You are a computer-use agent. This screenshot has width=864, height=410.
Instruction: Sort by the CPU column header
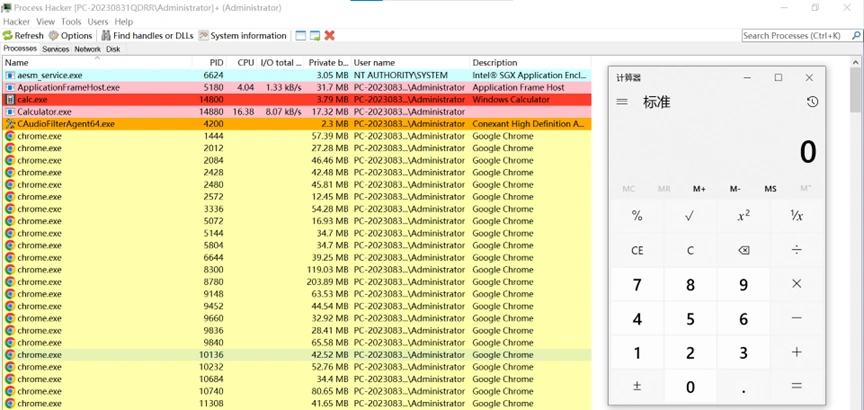[241, 62]
